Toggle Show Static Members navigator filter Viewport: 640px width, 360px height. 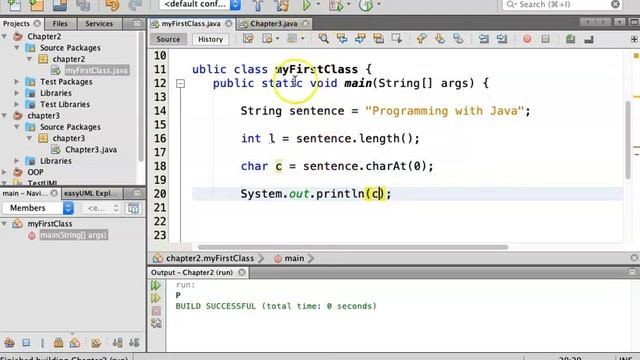(x=42, y=343)
